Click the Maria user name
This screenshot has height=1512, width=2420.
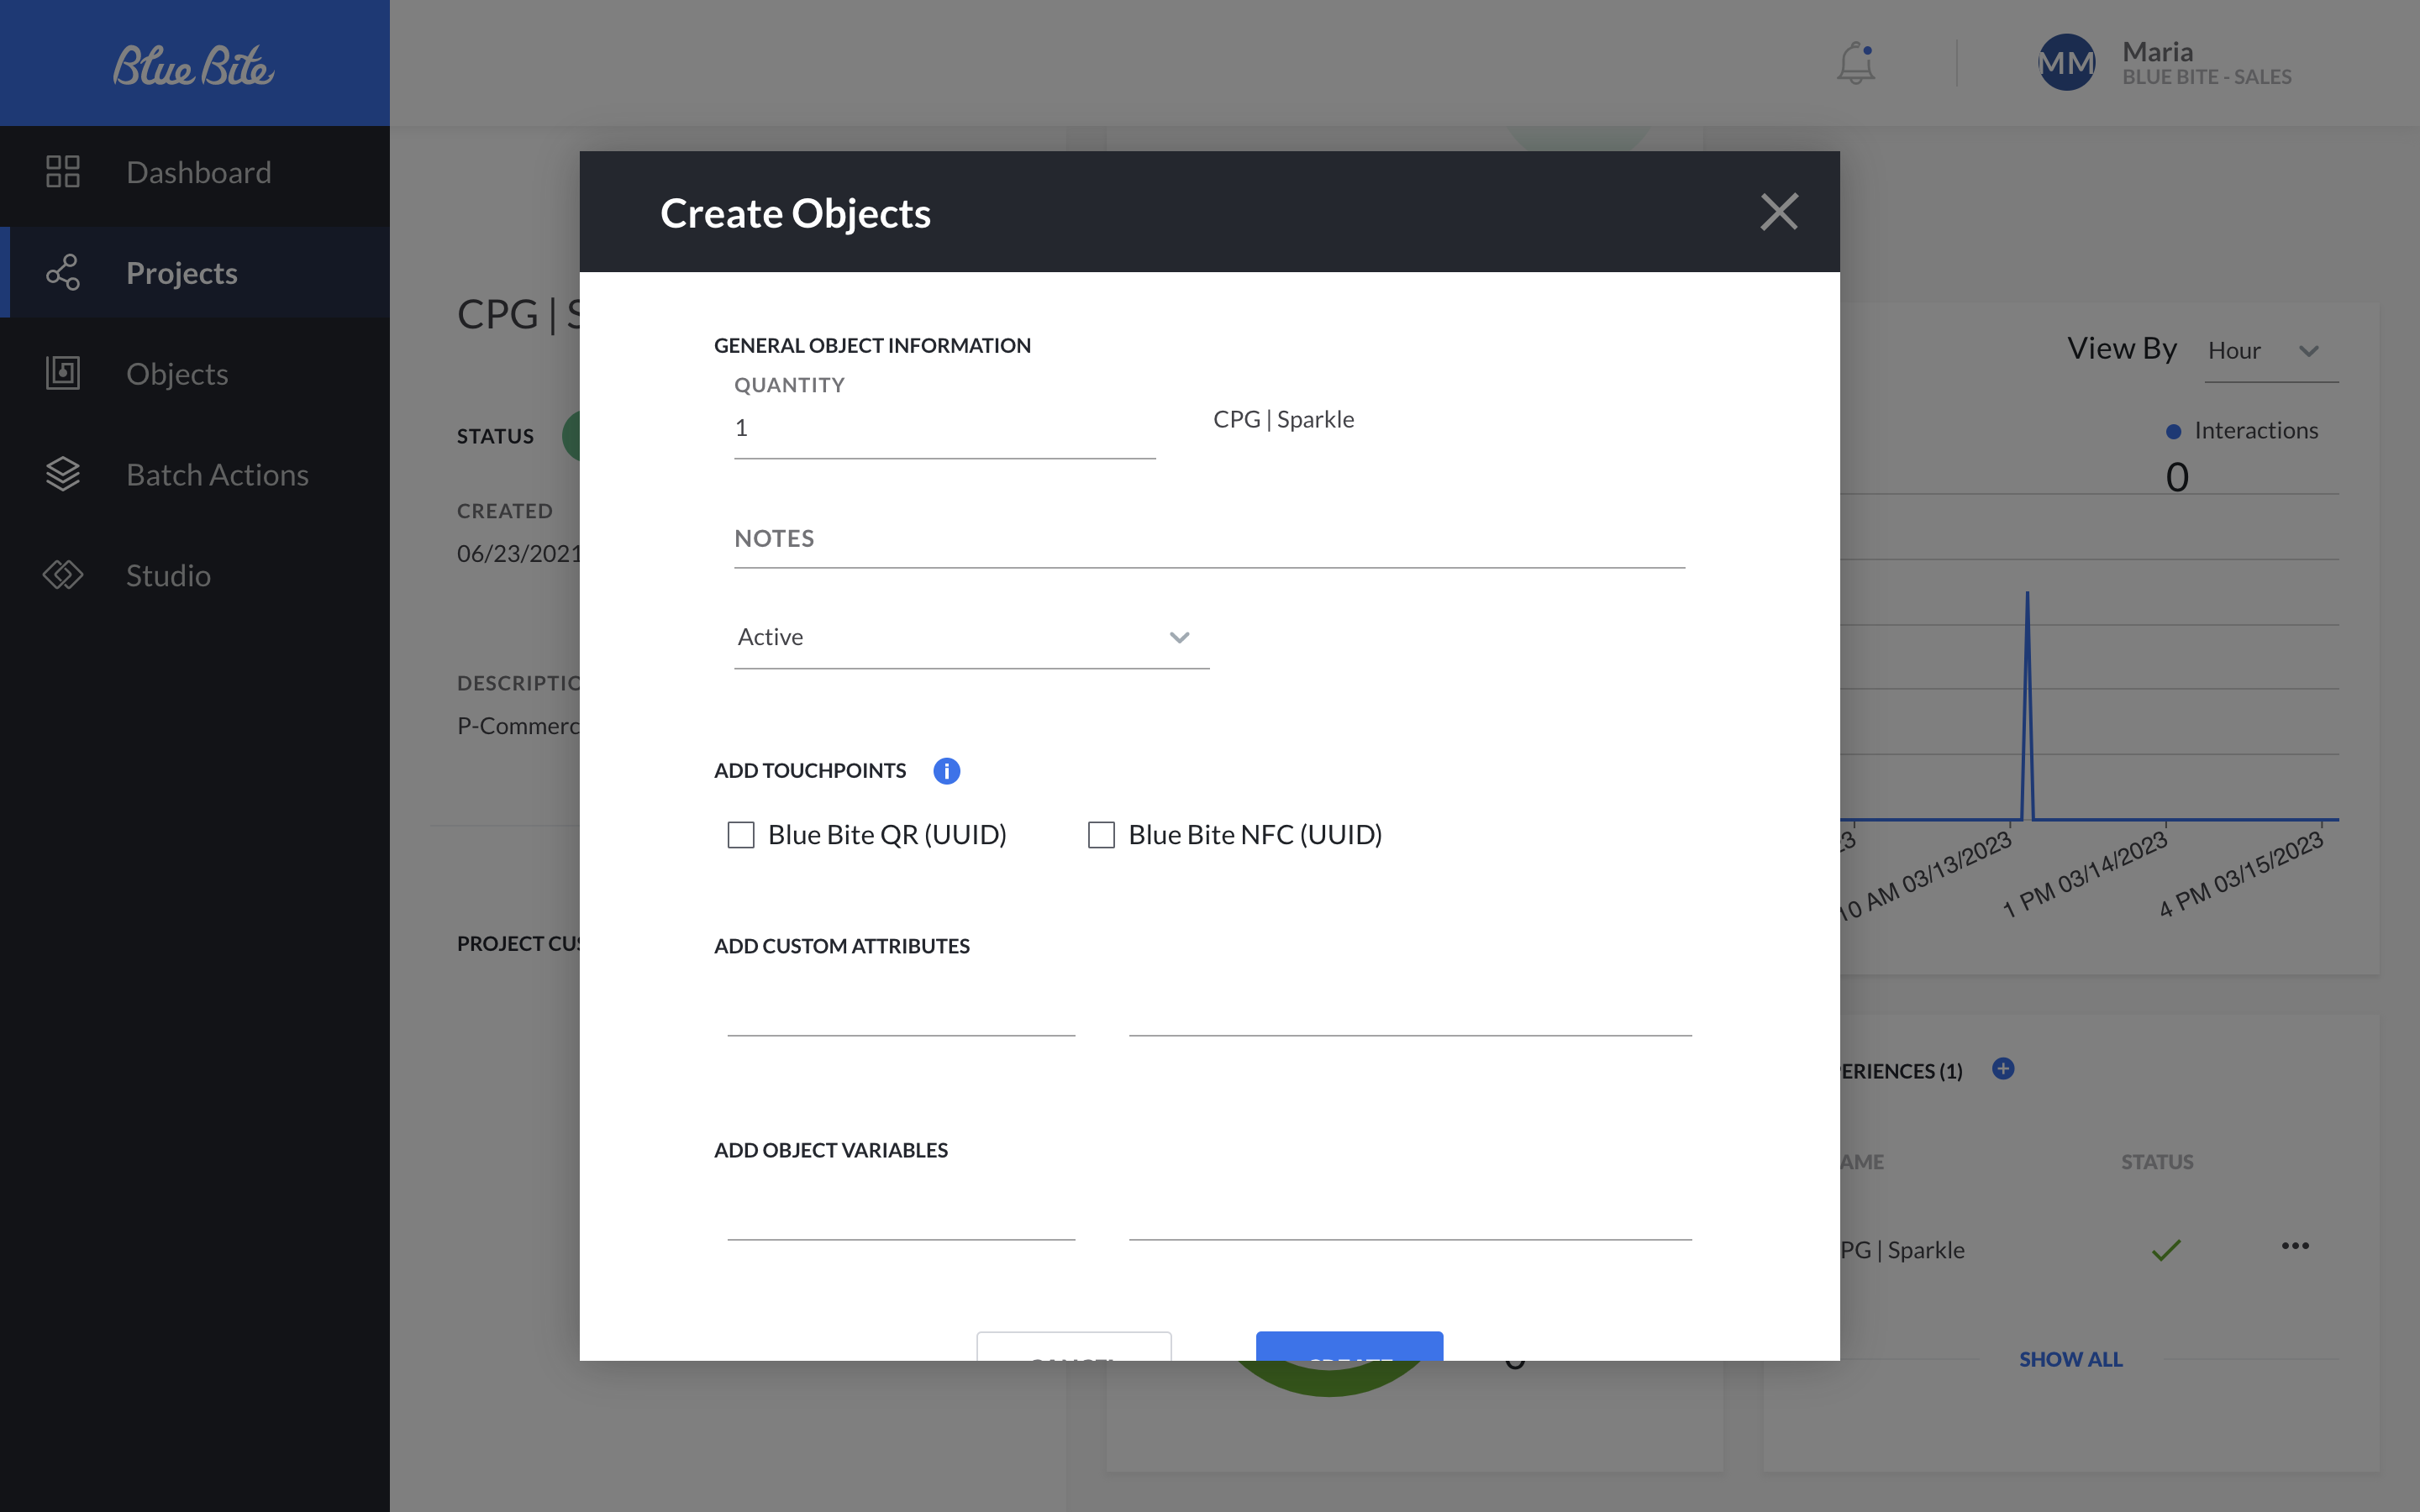pyautogui.click(x=2157, y=51)
